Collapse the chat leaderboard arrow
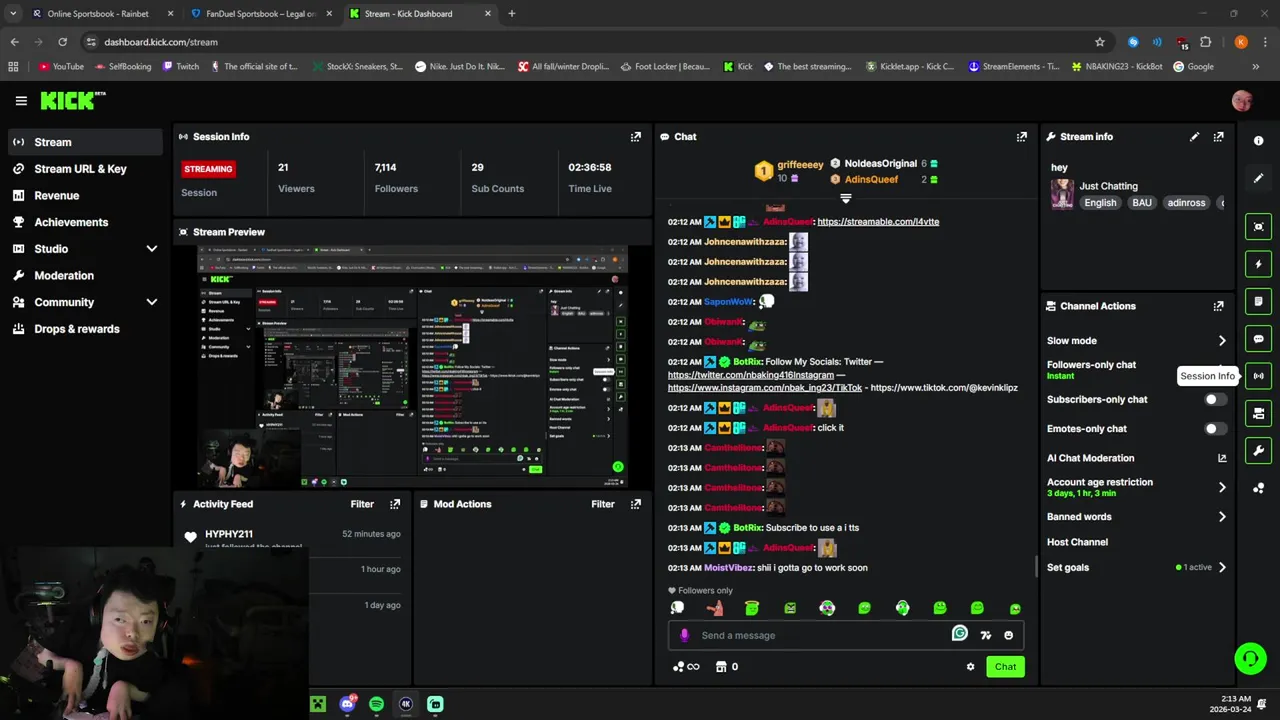Screen dimensions: 1280x720 [845, 198]
